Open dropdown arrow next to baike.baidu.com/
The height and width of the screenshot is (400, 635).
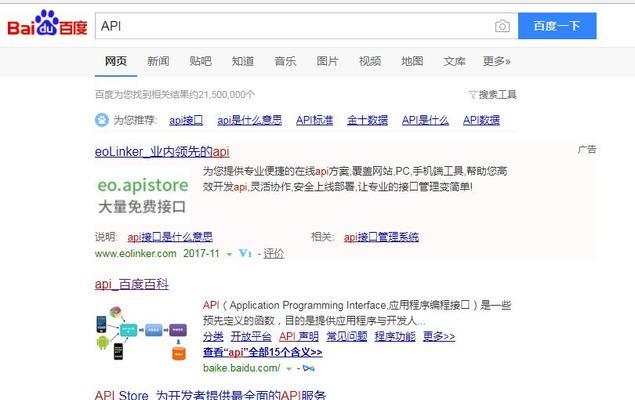point(289,369)
